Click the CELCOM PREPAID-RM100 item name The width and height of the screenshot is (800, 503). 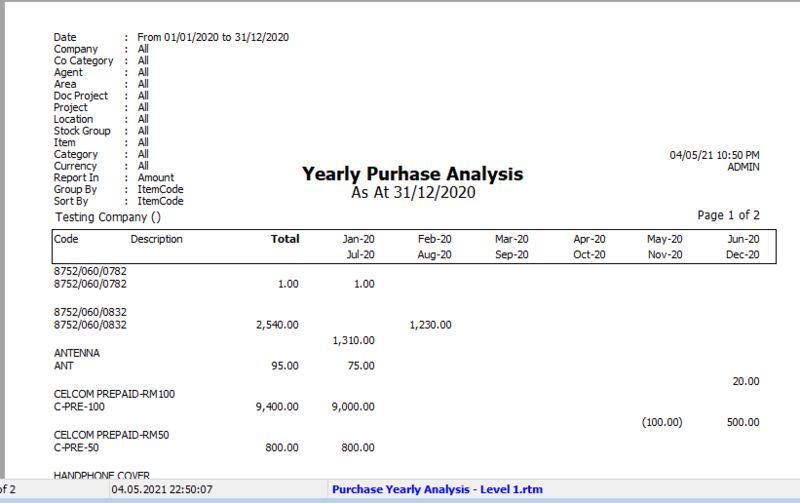coord(114,394)
